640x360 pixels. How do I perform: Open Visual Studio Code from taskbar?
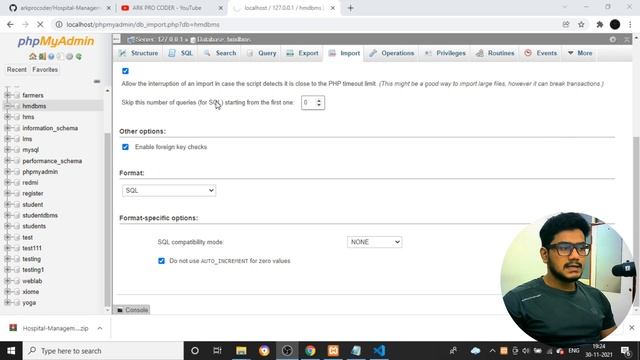379,351
